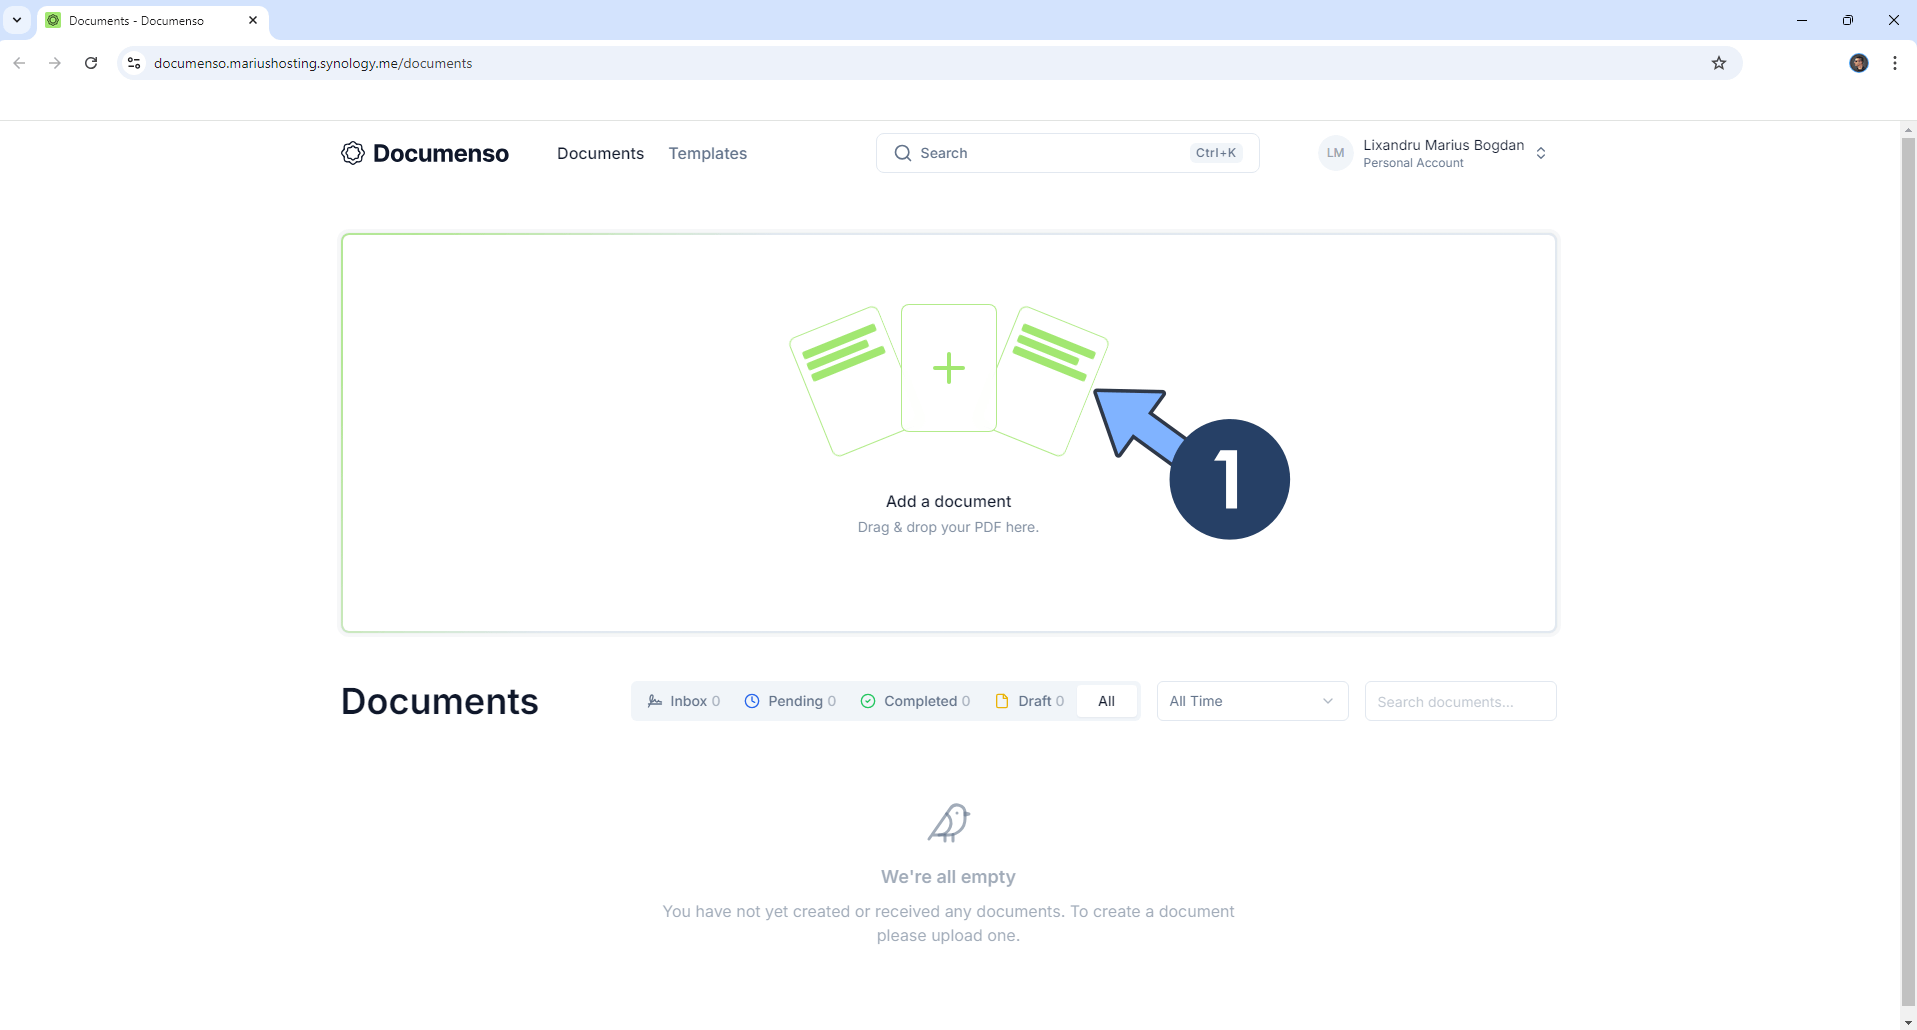The width and height of the screenshot is (1917, 1030).
Task: Click the Inbox signature icon
Action: click(x=655, y=701)
